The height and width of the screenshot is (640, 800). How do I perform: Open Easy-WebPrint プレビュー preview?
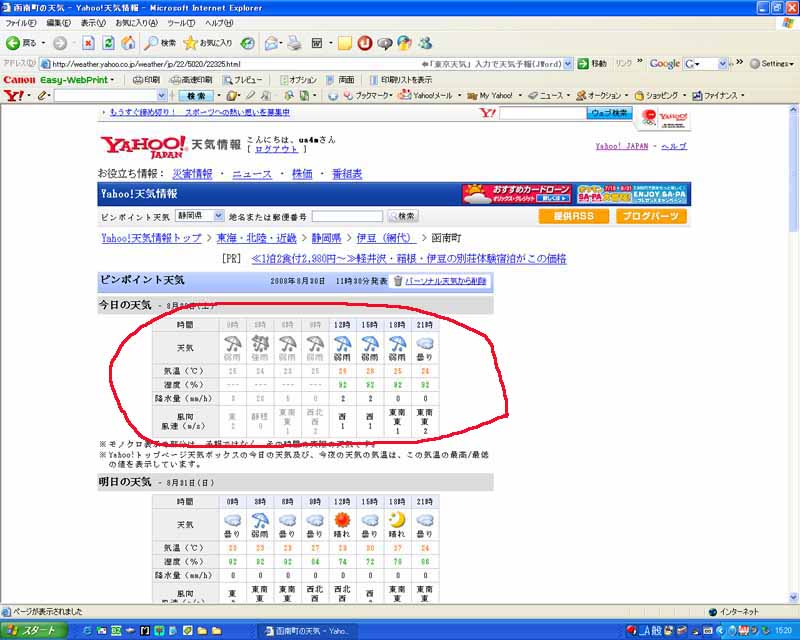pos(243,80)
